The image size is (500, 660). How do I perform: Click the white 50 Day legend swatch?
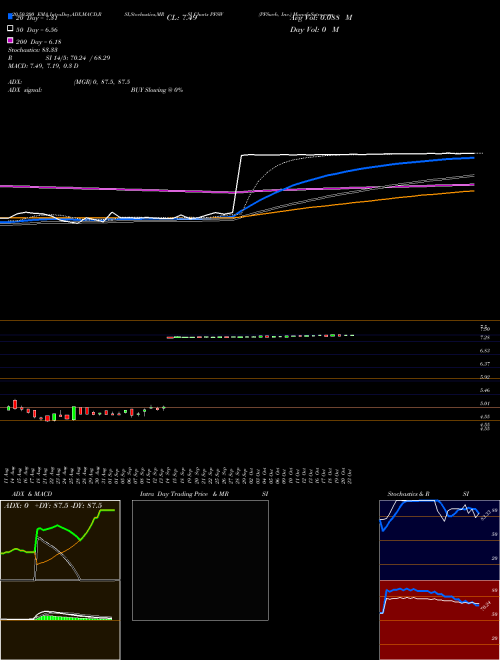11,29
